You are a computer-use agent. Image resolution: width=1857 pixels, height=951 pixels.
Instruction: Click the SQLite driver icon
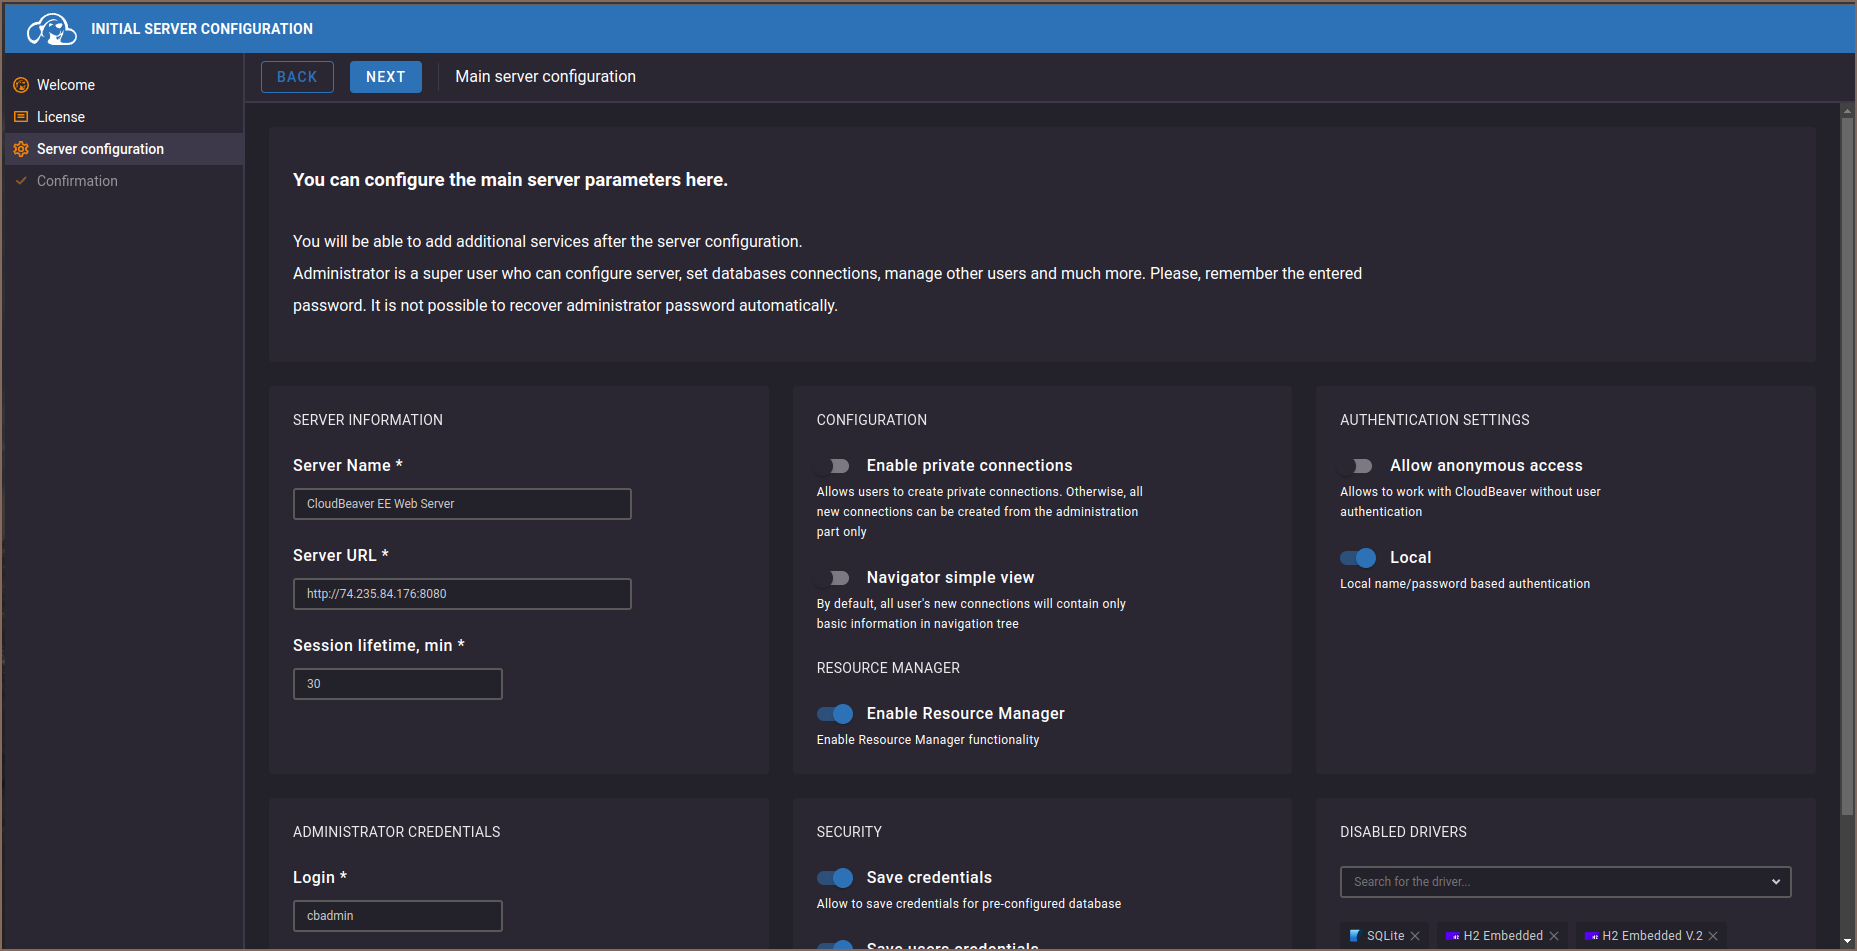point(1355,936)
